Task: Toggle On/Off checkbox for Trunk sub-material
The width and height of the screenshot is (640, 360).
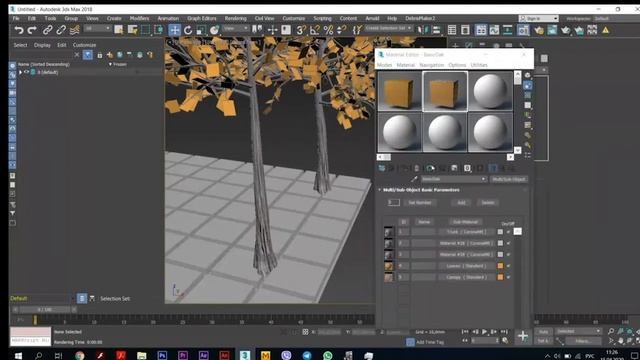Action: click(508, 232)
